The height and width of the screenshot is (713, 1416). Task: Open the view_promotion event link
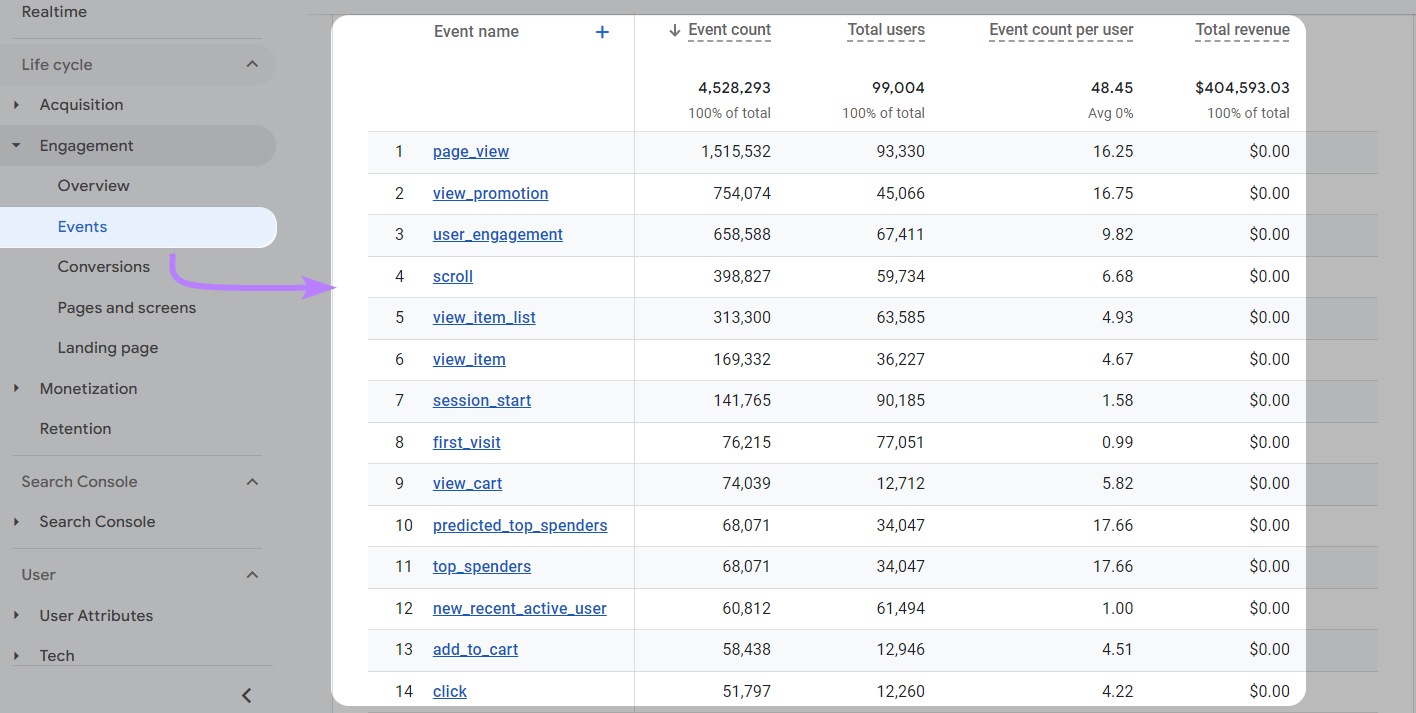pyautogui.click(x=490, y=193)
